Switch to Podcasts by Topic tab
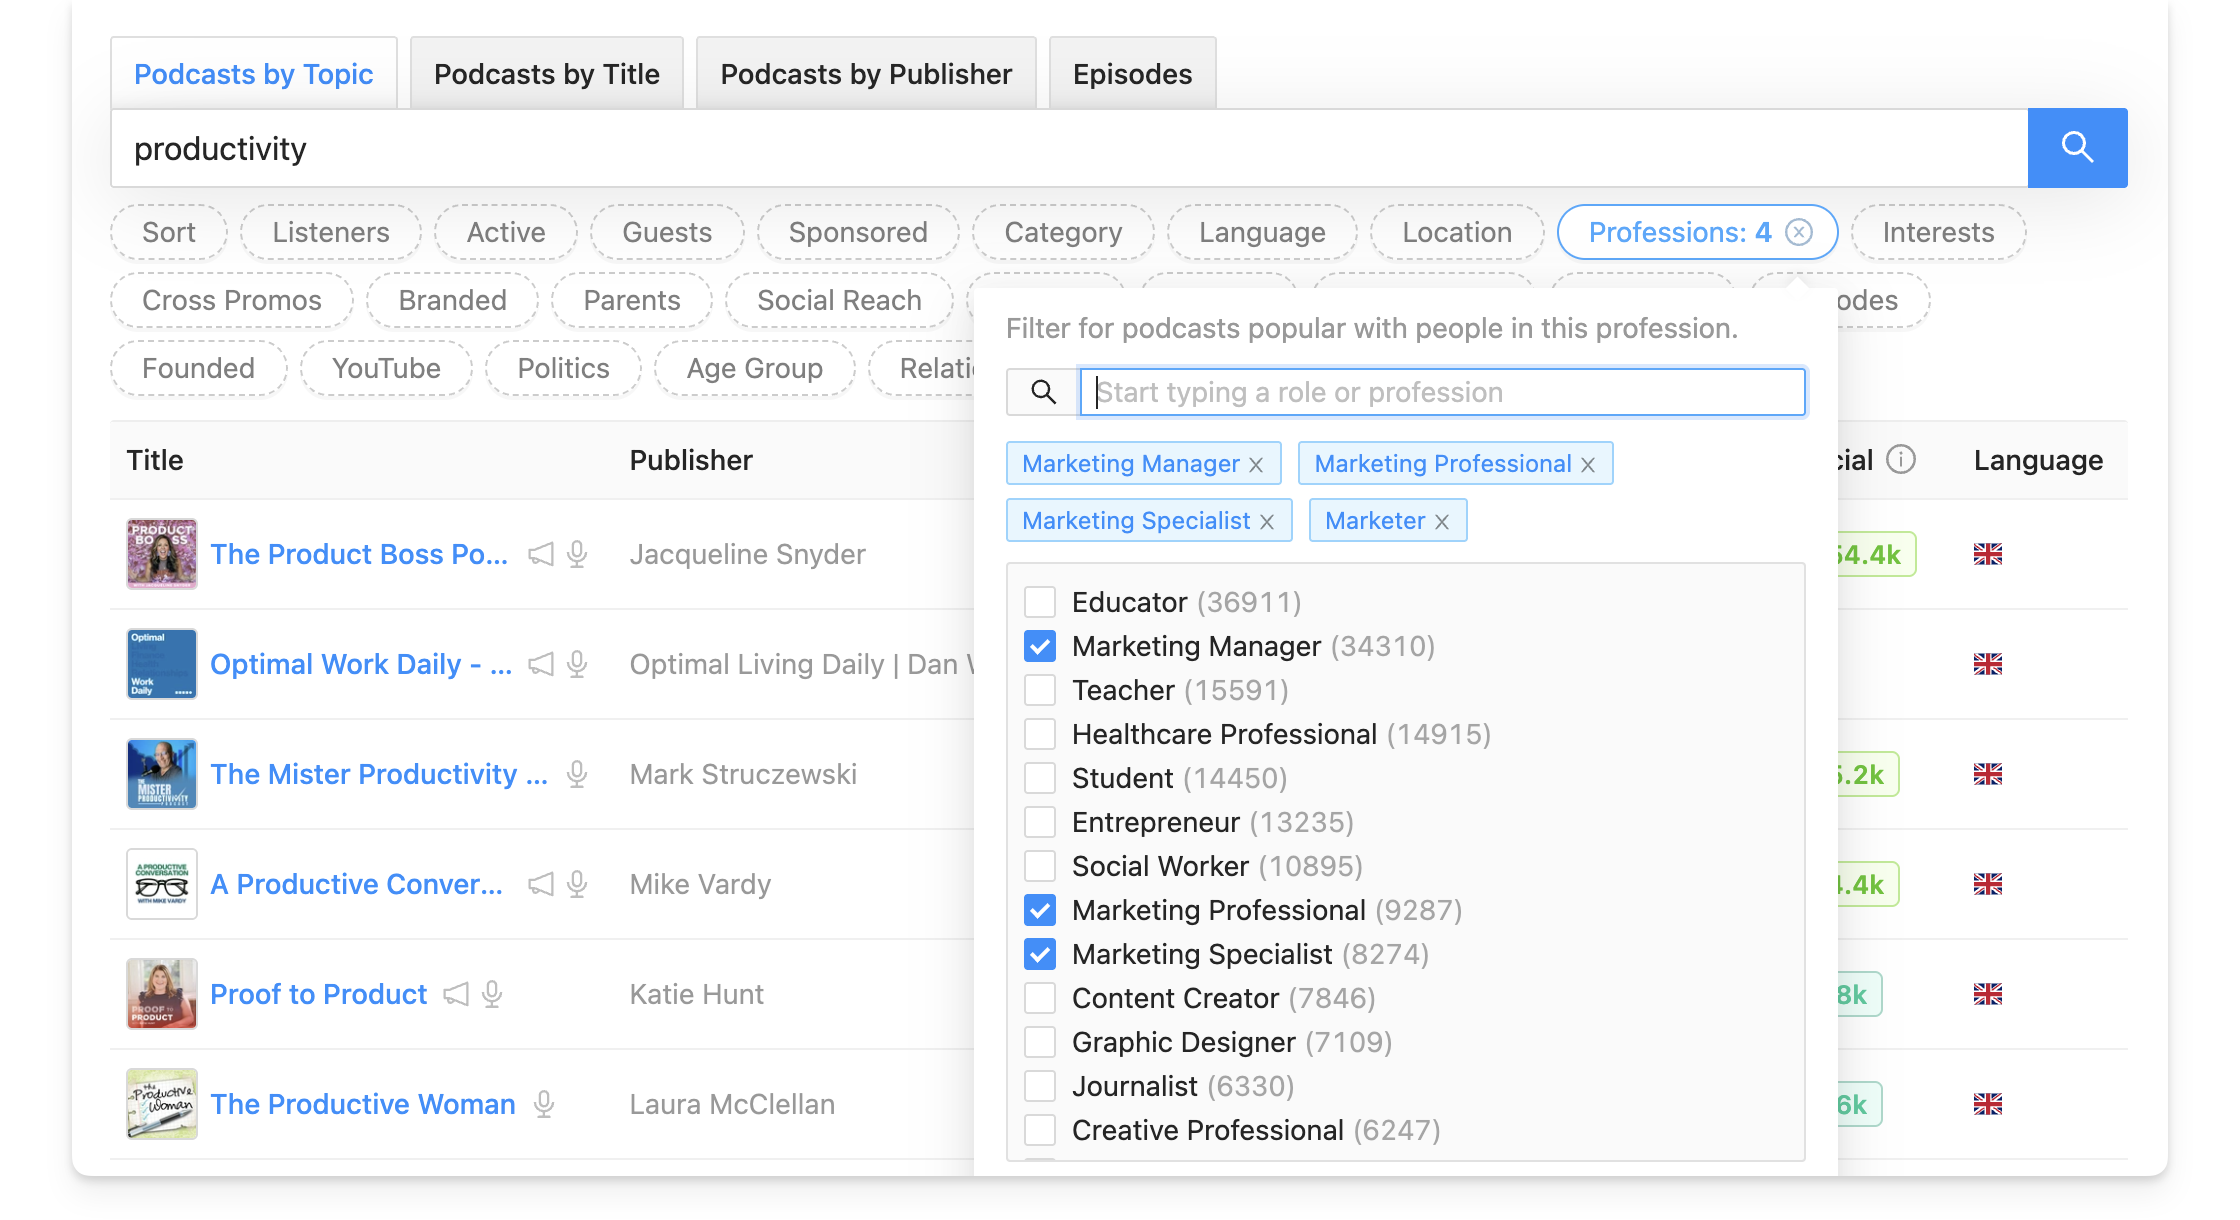This screenshot has width=2240, height=1220. click(254, 74)
